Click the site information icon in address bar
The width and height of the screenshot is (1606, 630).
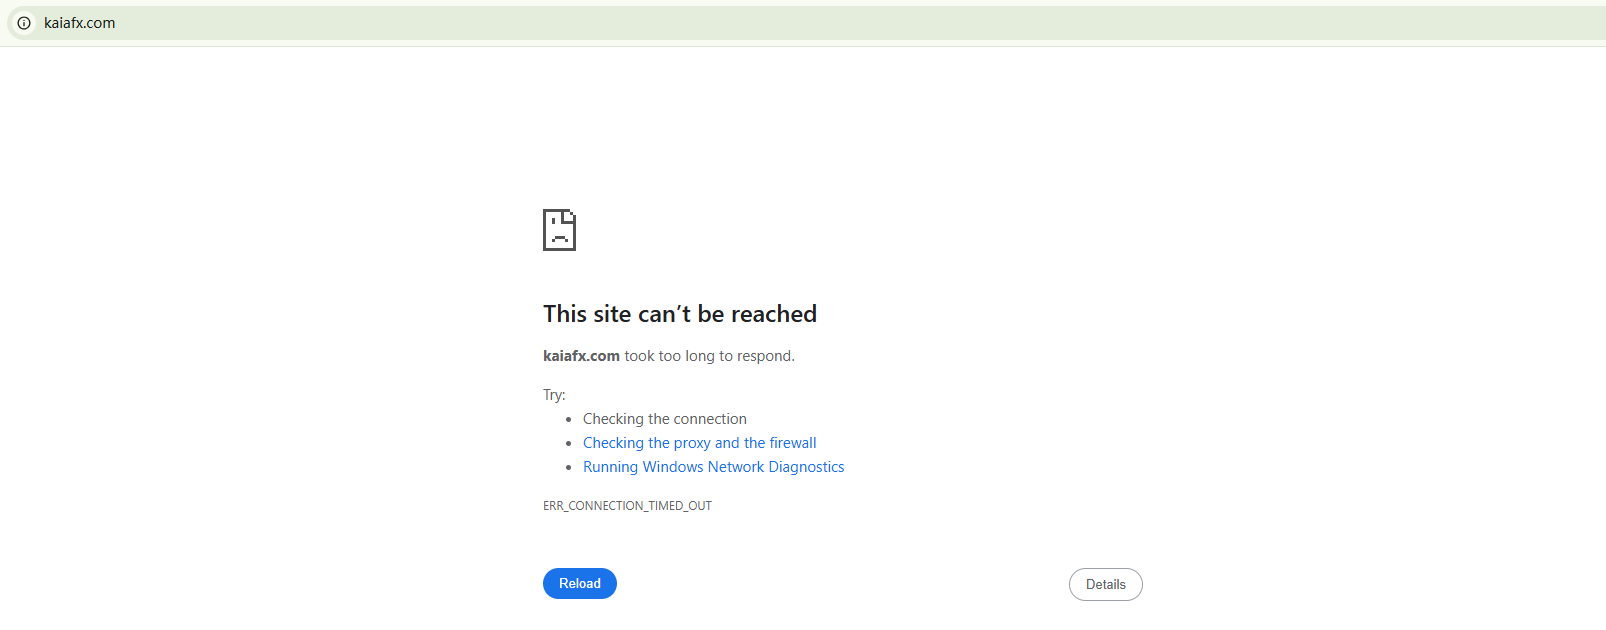24,23
